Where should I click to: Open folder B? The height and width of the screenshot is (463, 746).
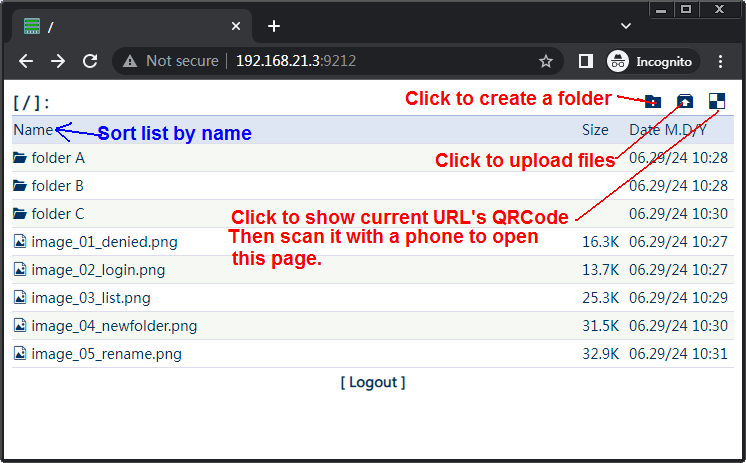pos(57,186)
